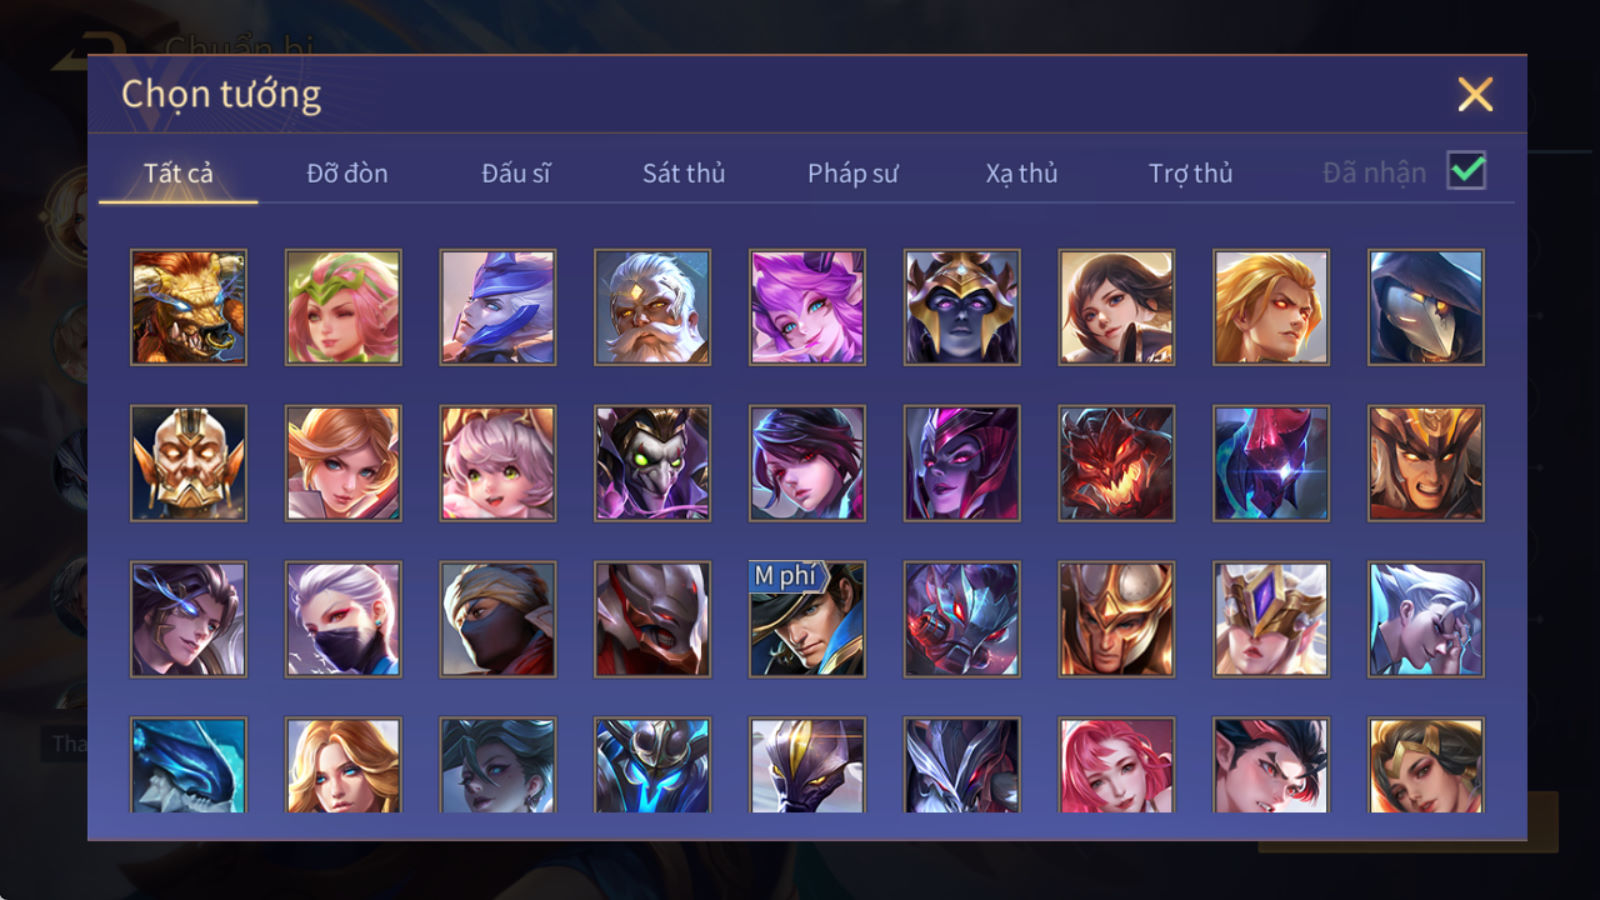Screen dimensions: 1600x900
Task: Filter heroes by 'Xạ thủ'
Action: [1021, 173]
